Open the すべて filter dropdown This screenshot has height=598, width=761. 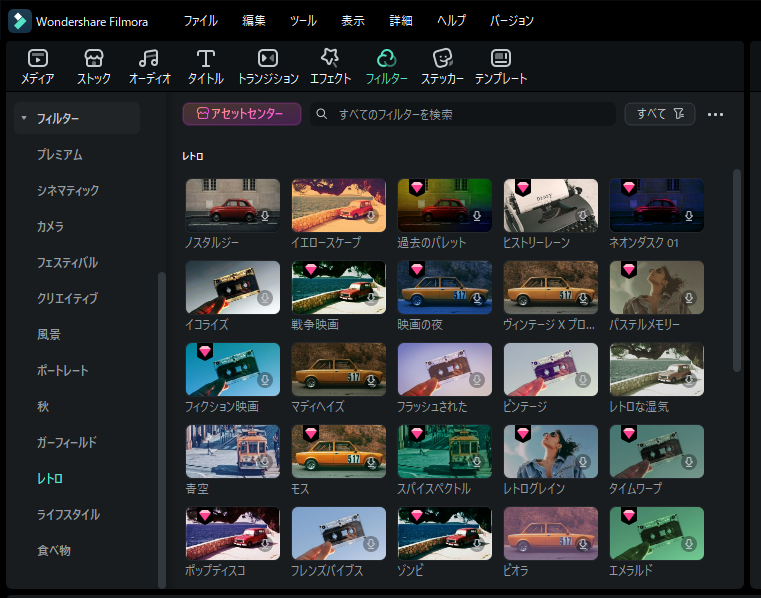(x=659, y=114)
